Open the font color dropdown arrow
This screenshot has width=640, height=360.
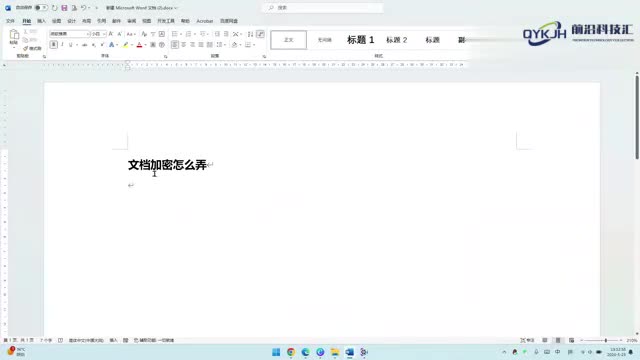[145, 44]
